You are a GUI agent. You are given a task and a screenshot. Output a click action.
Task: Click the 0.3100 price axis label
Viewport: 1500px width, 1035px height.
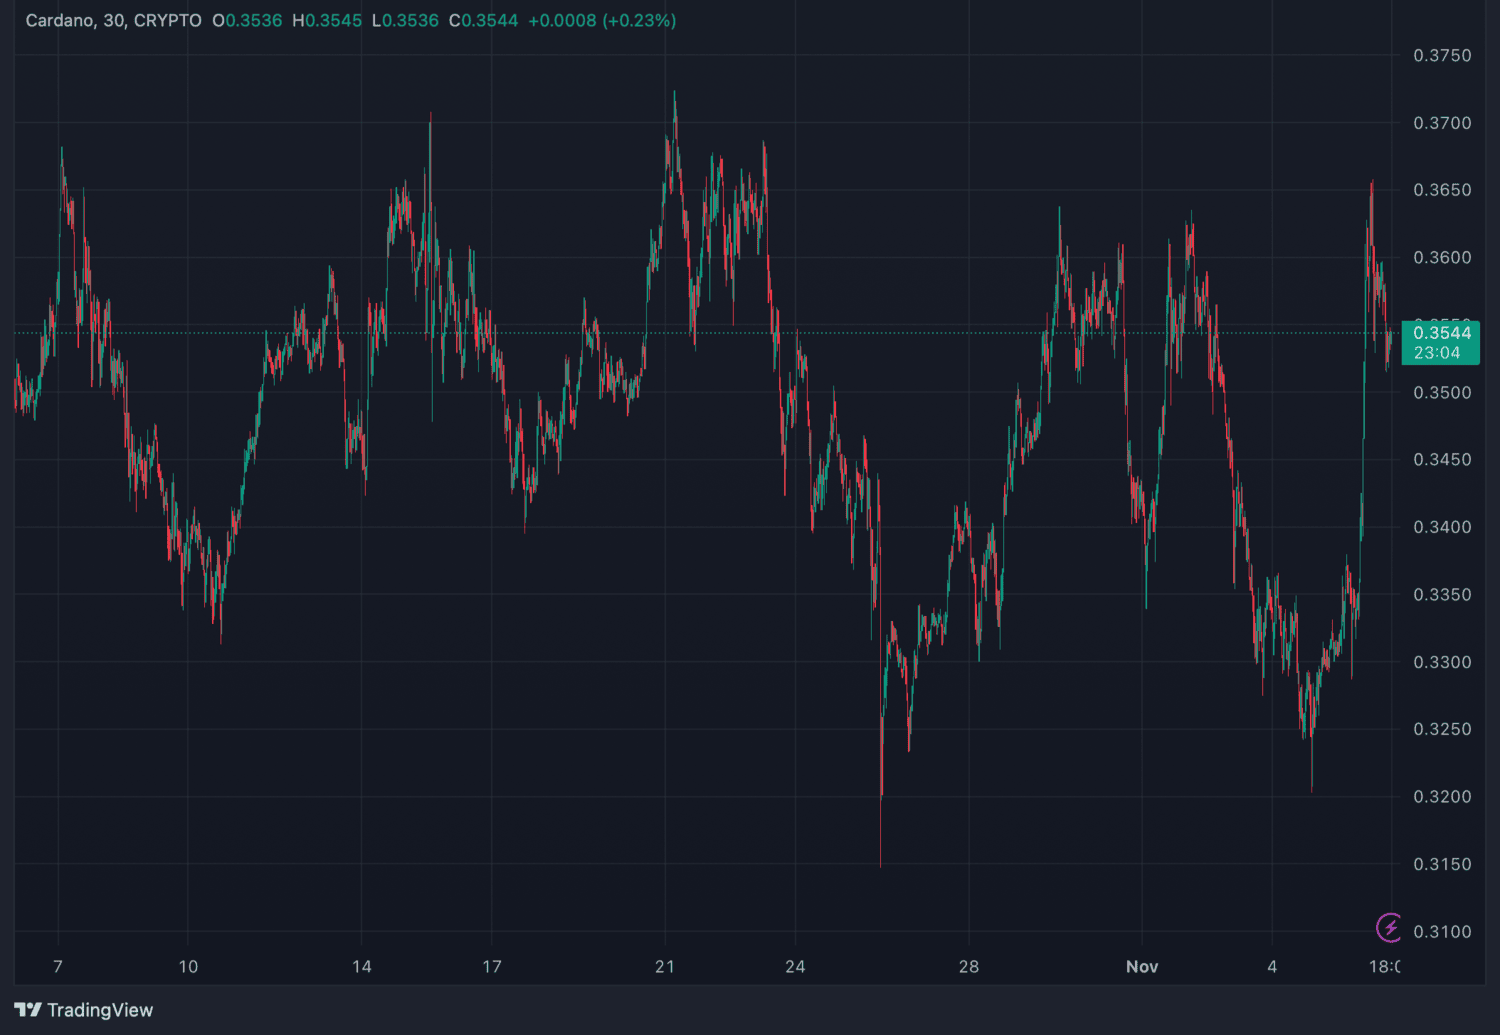coord(1442,932)
